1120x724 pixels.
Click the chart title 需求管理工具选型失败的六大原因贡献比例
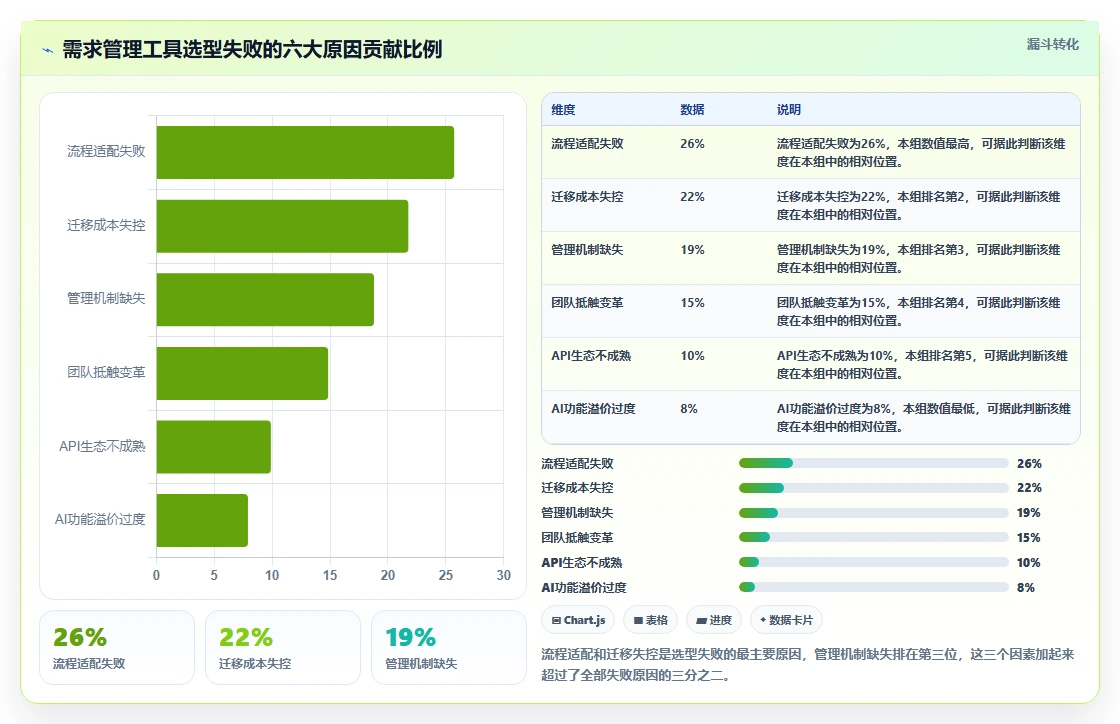[x=252, y=49]
